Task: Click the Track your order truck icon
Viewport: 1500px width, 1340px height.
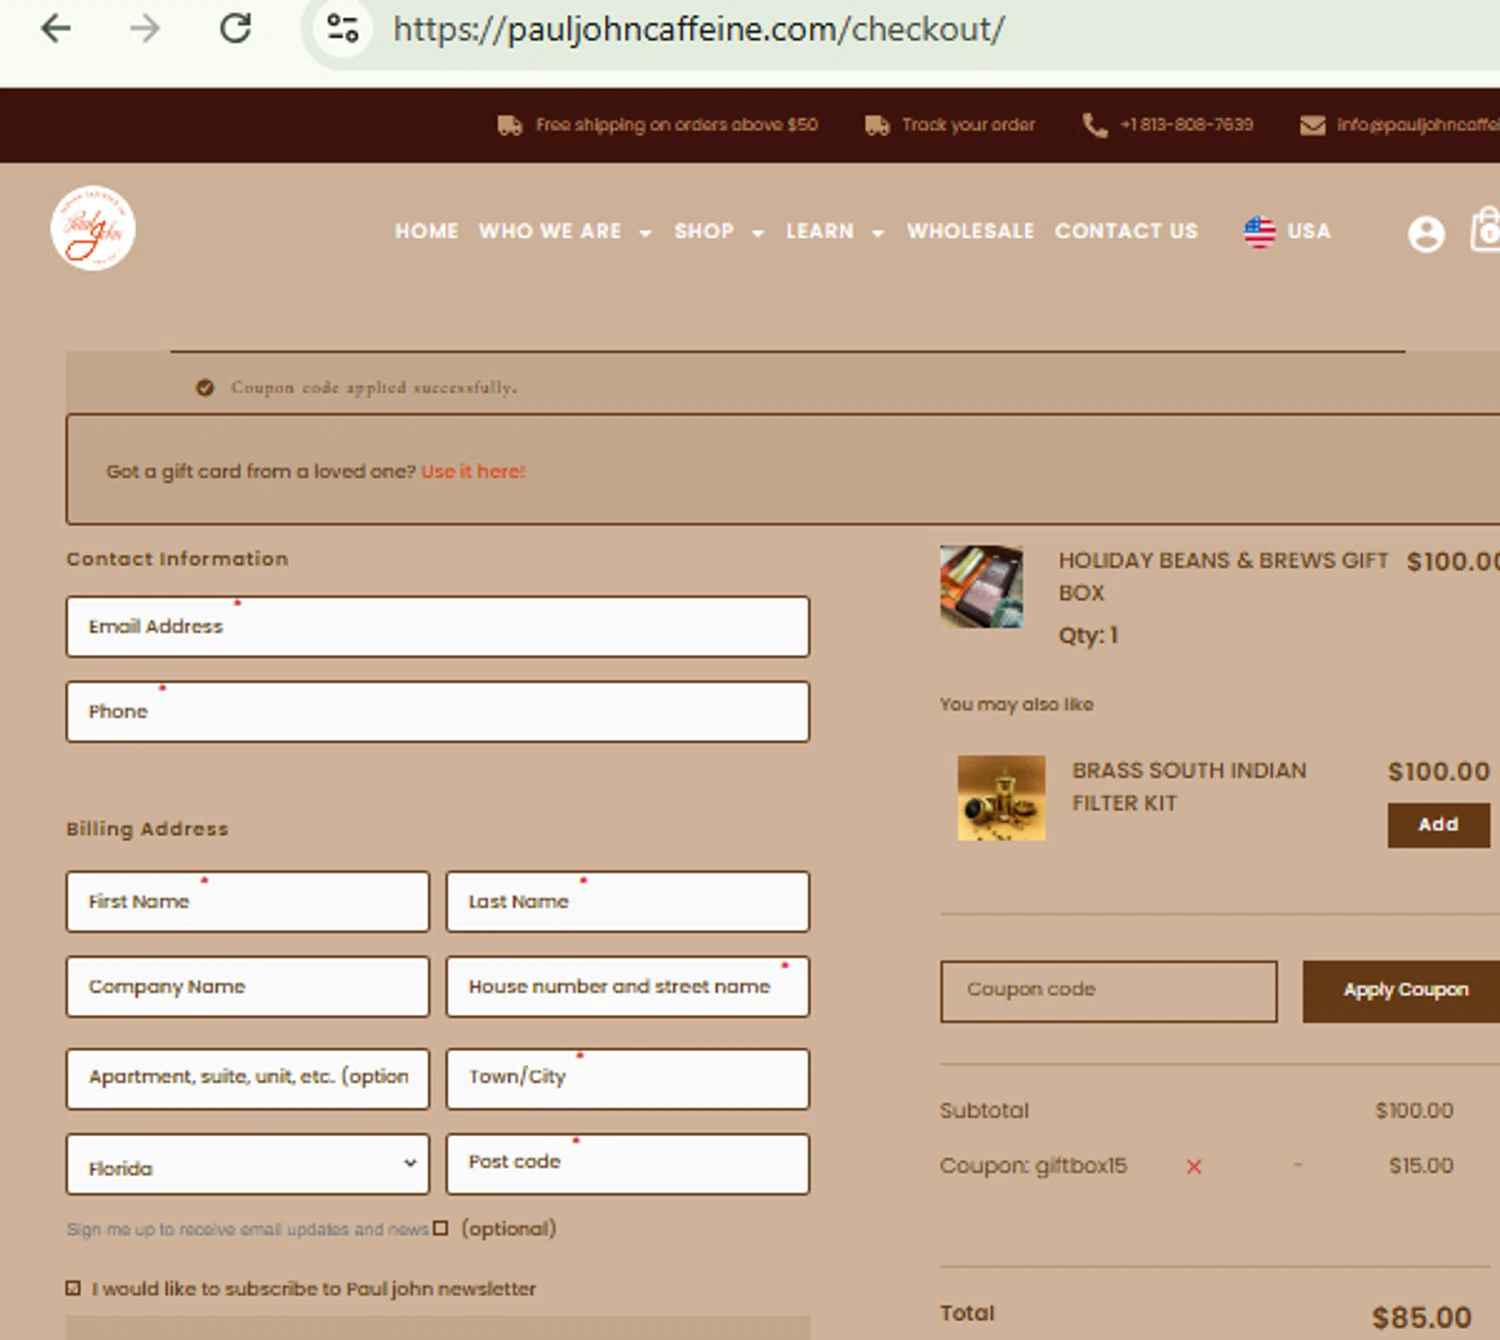Action: point(877,125)
